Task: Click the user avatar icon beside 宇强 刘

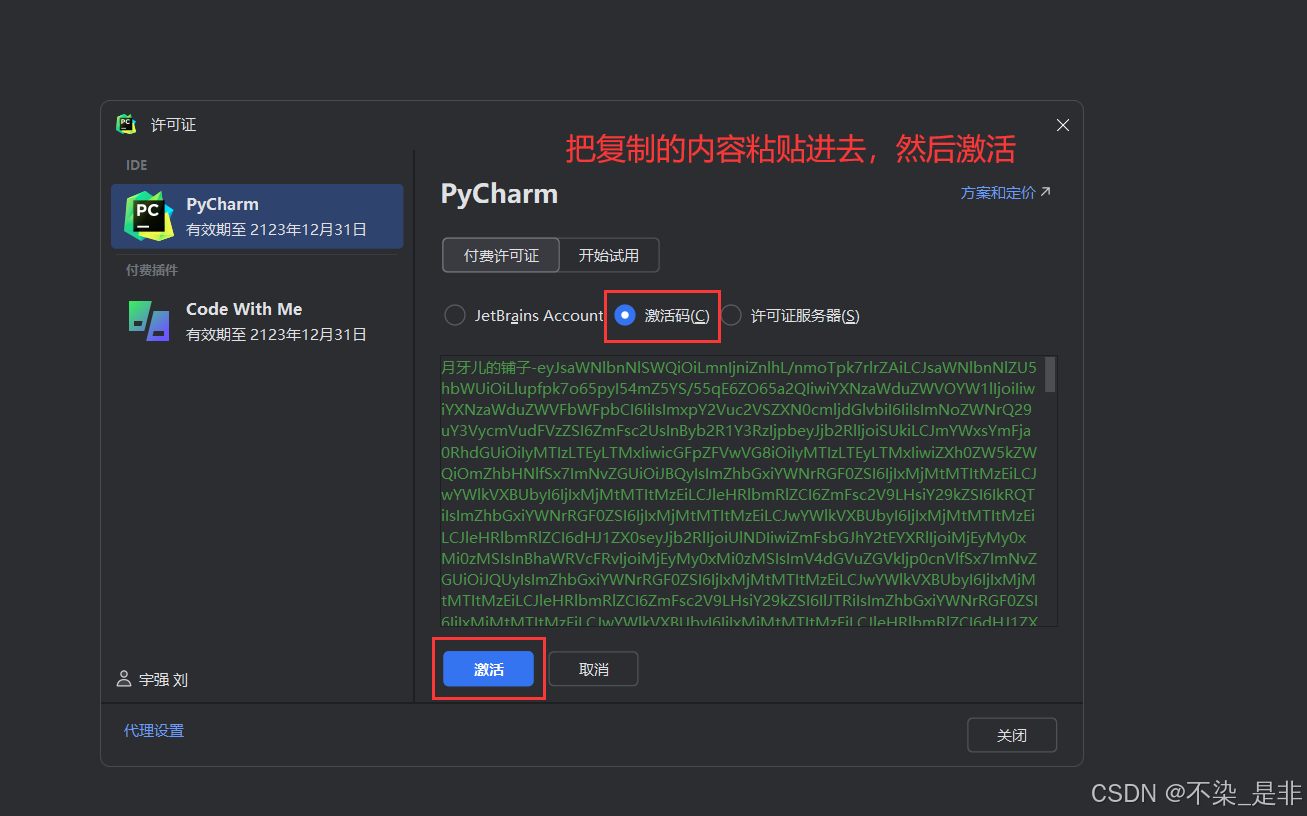Action: [124, 679]
